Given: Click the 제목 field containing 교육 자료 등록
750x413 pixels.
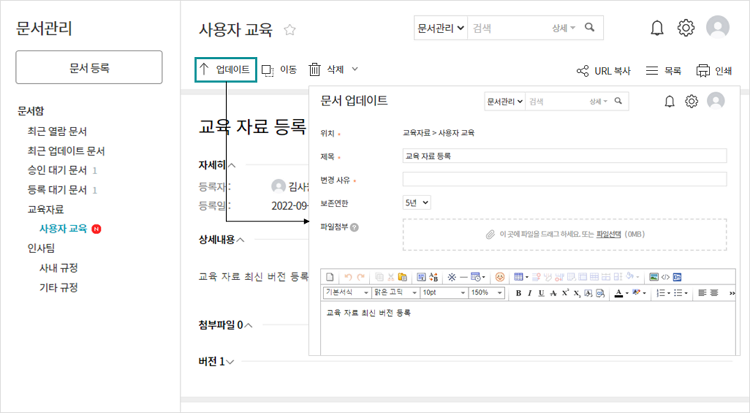Looking at the screenshot, I should pyautogui.click(x=564, y=156).
